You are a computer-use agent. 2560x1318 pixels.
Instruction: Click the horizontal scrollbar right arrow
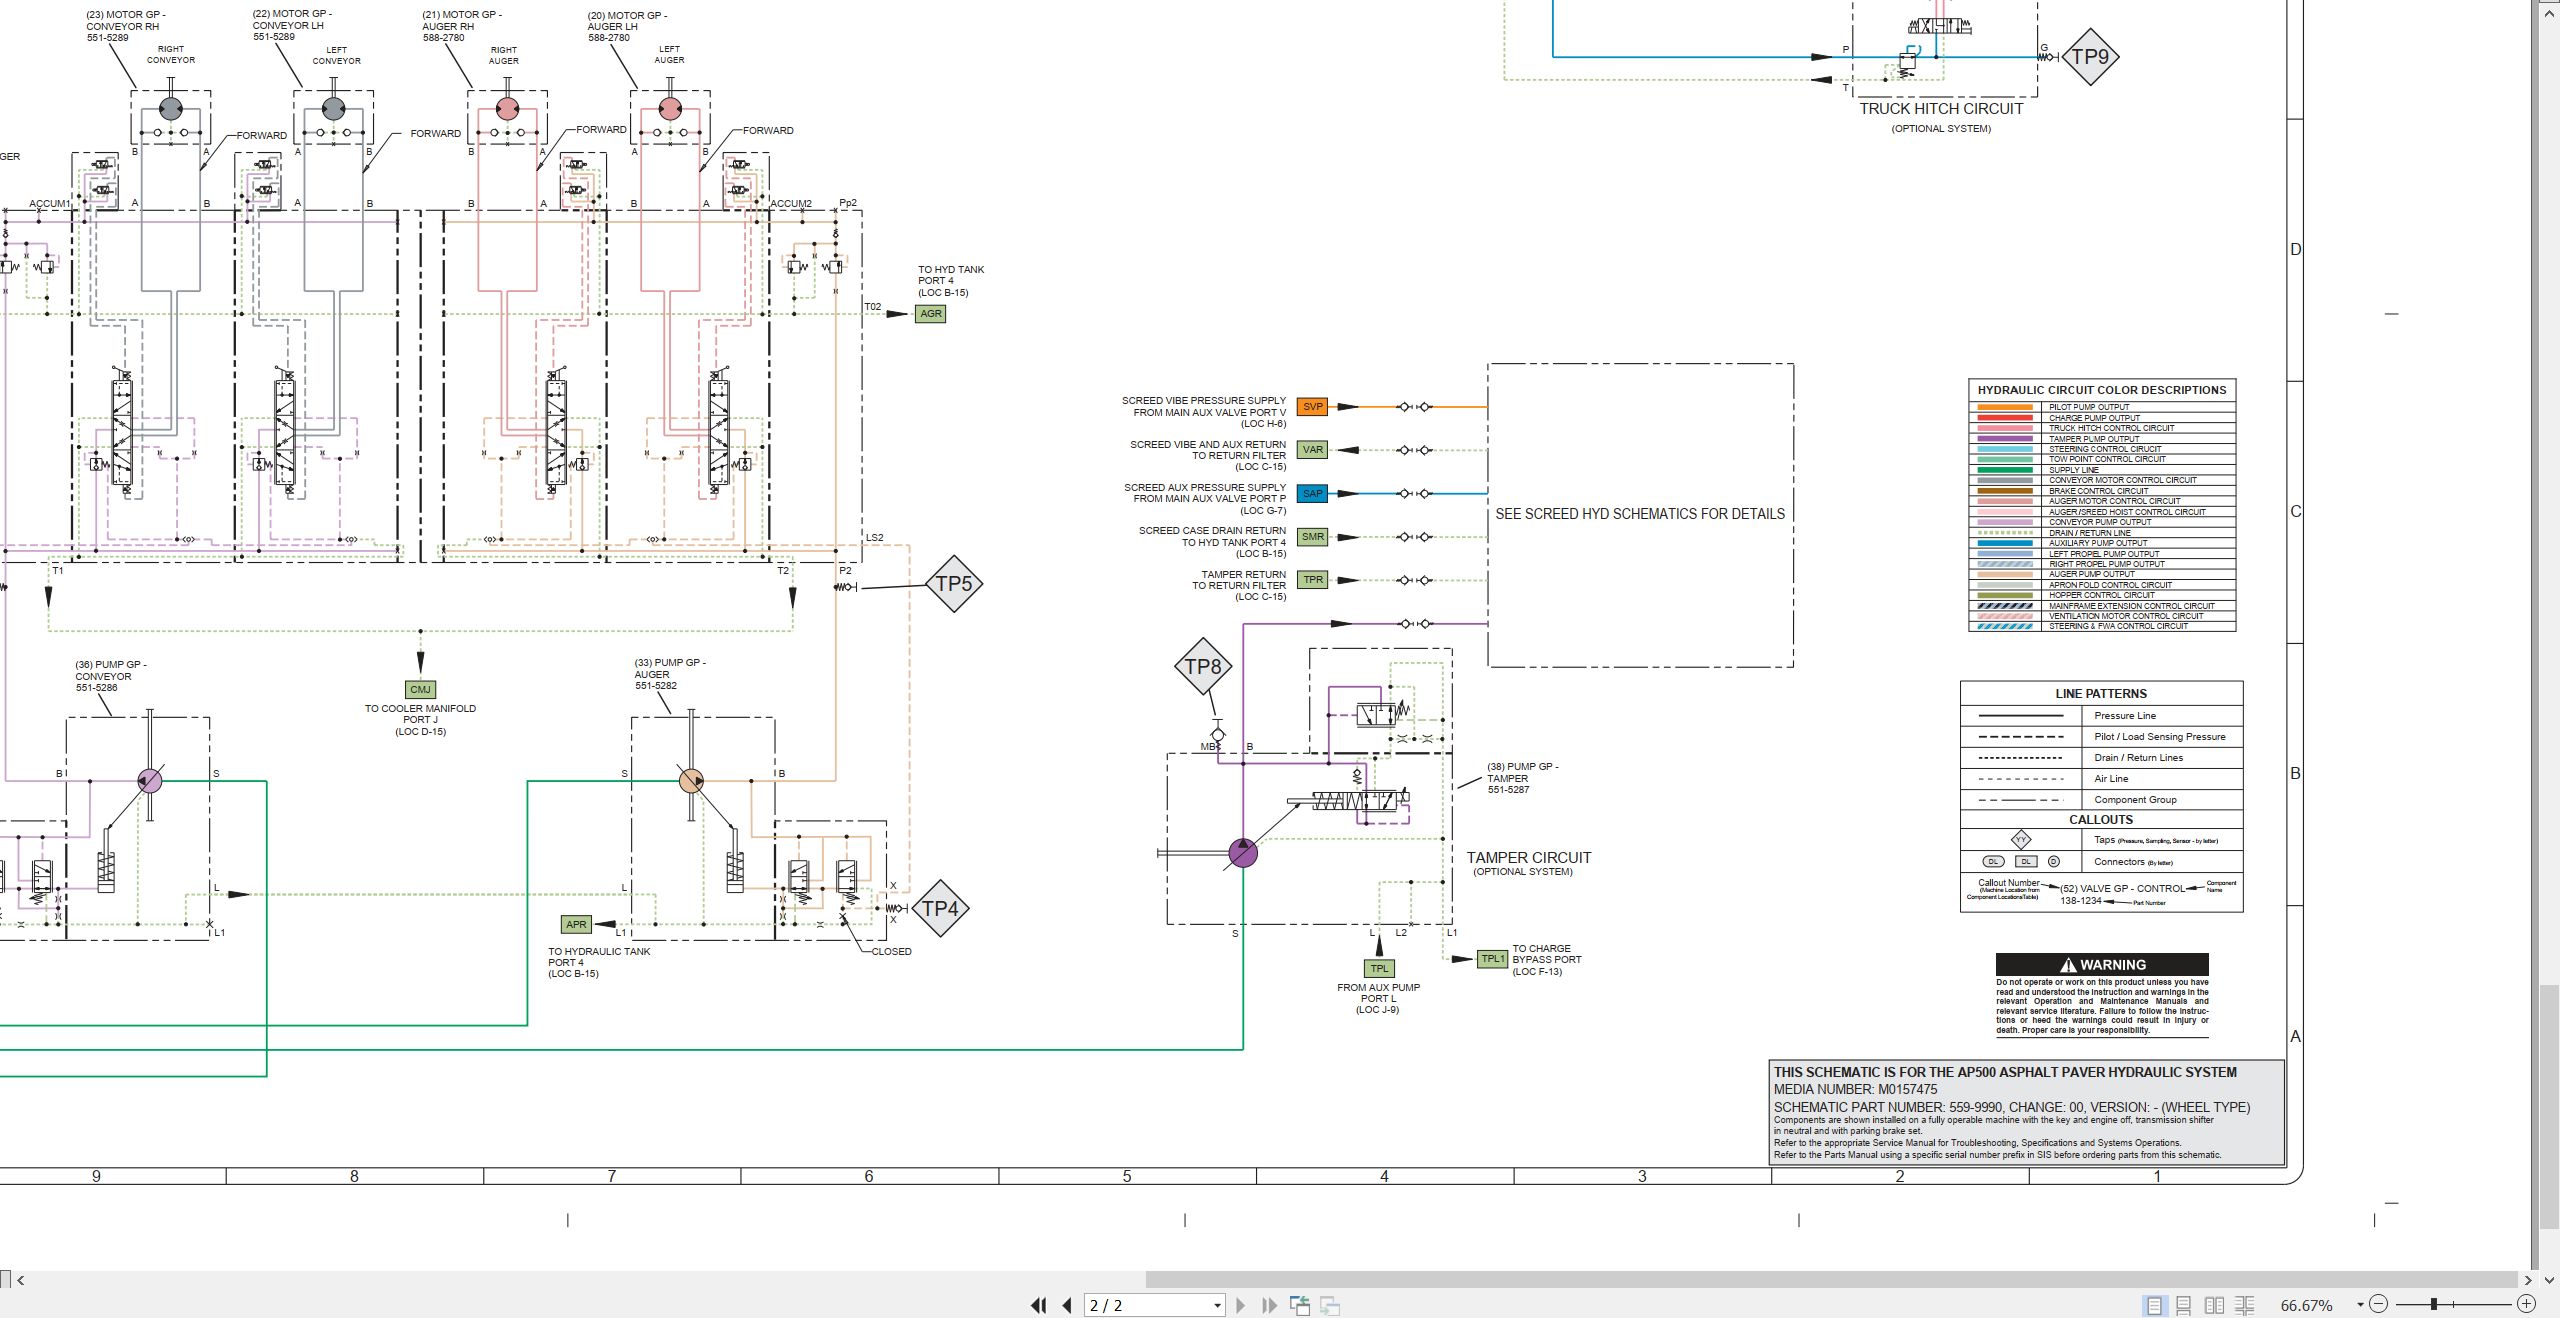[x=2528, y=1280]
